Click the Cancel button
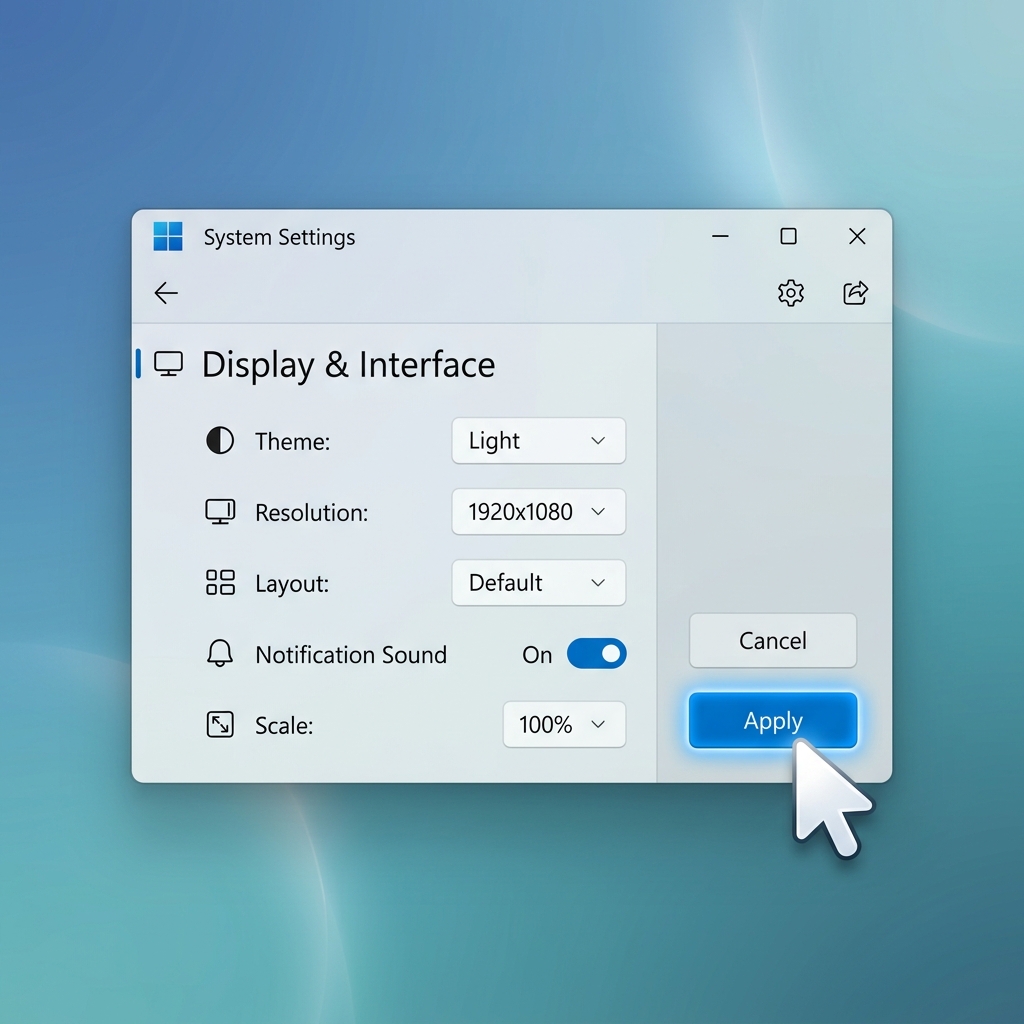 (772, 640)
